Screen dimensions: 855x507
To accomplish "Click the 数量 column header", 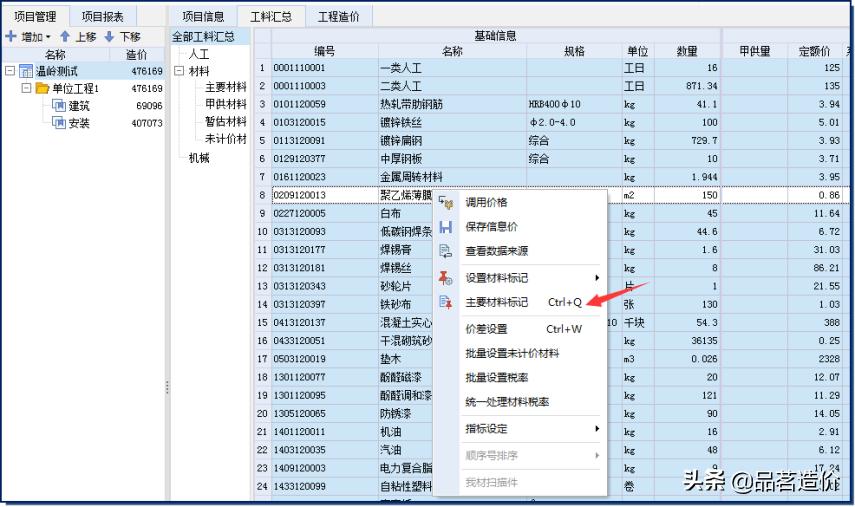I will coord(687,51).
